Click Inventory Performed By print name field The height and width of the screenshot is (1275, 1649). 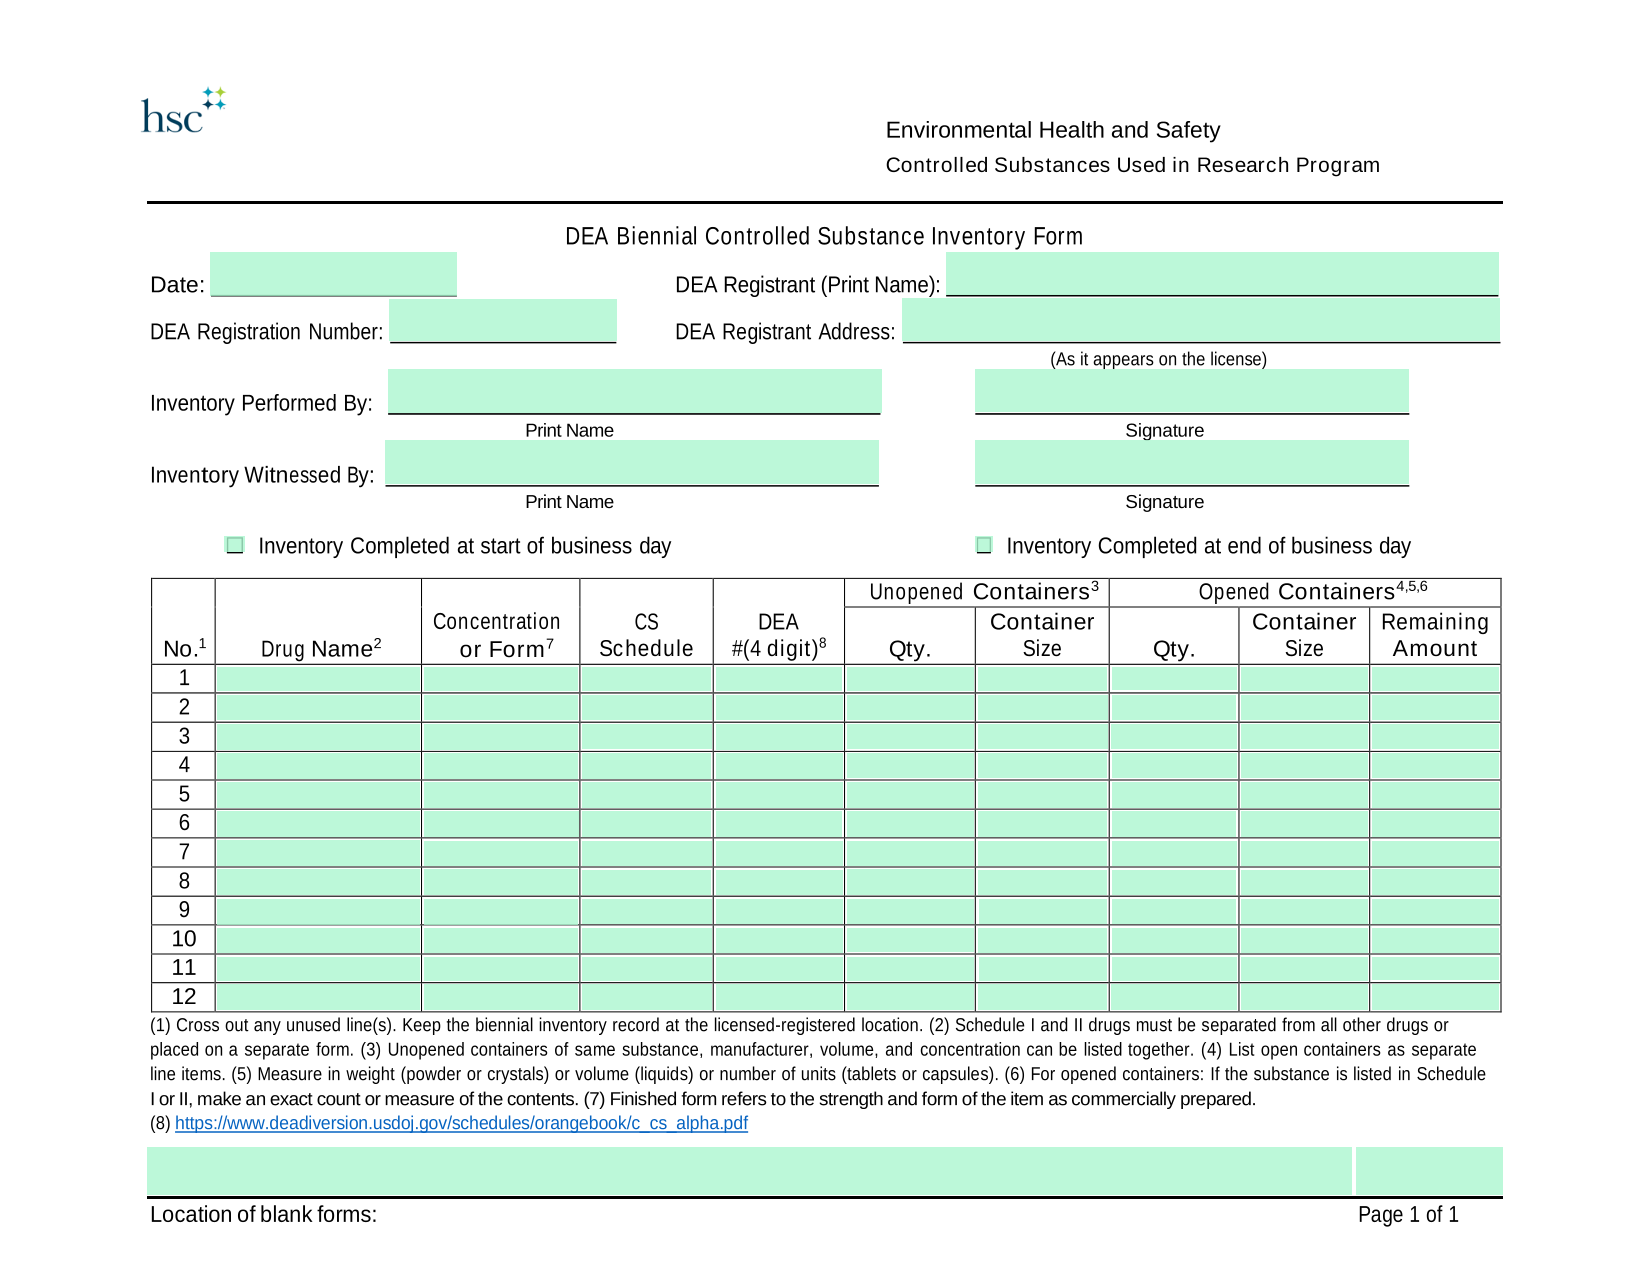point(634,392)
